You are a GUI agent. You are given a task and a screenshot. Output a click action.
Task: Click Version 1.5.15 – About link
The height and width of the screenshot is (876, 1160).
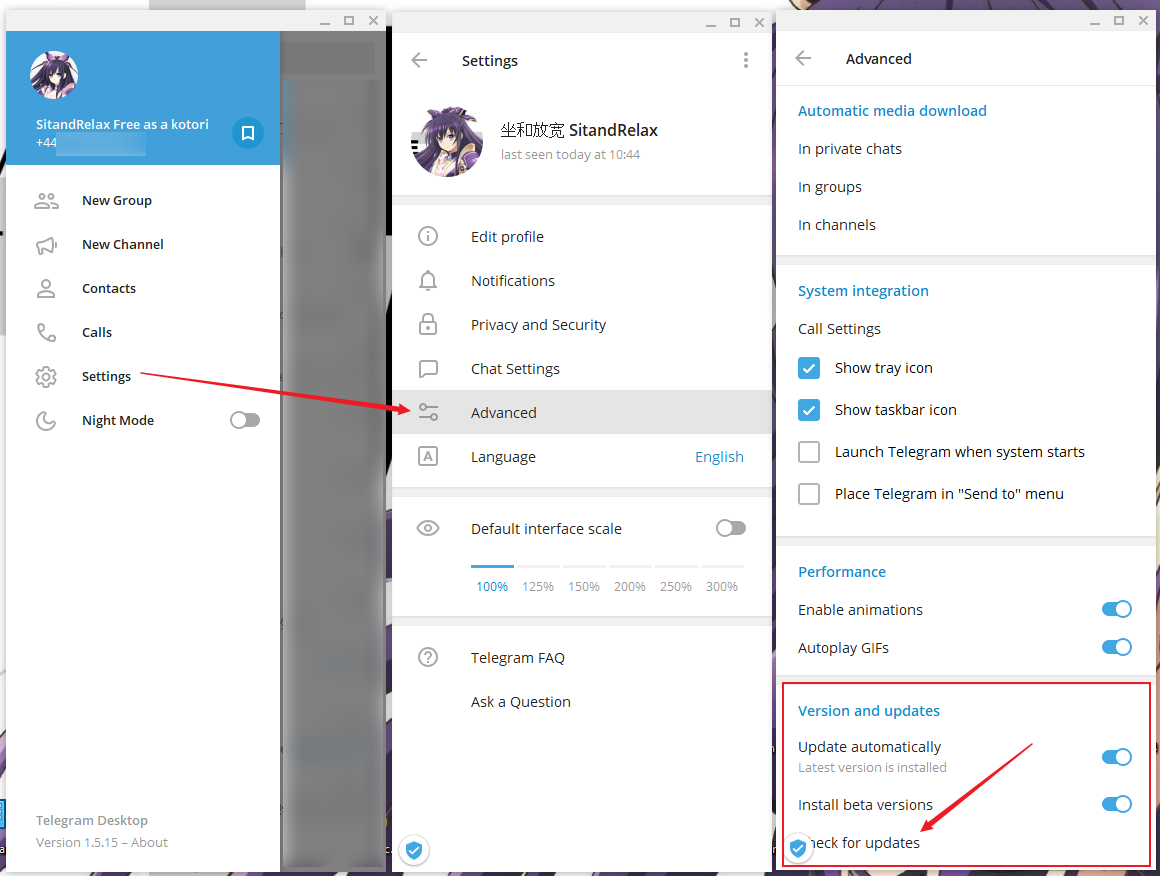tap(102, 842)
